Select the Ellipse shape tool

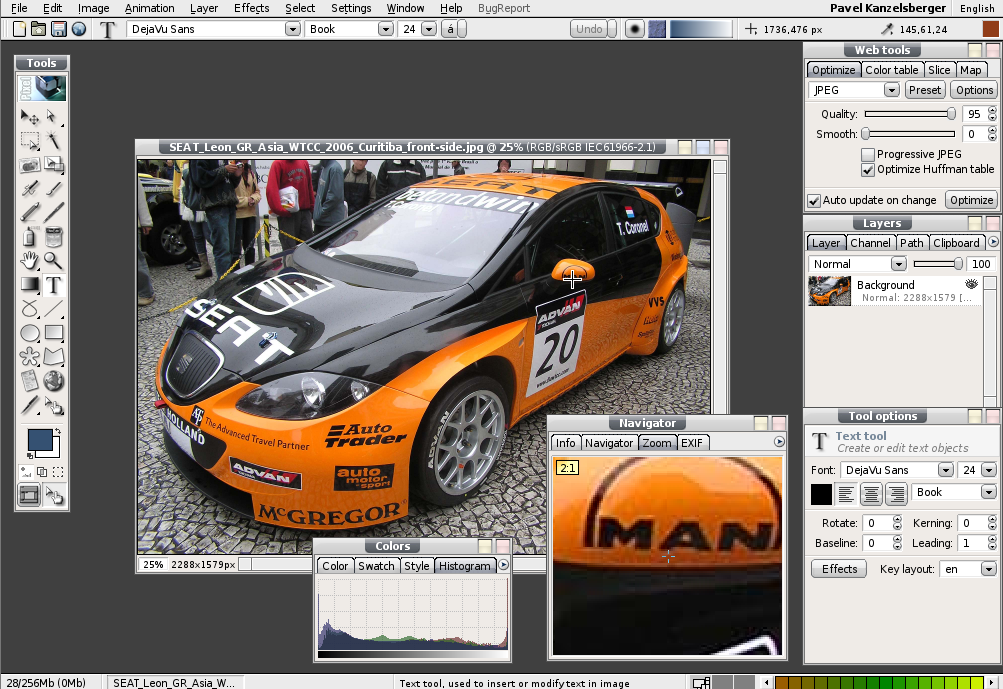click(x=29, y=333)
